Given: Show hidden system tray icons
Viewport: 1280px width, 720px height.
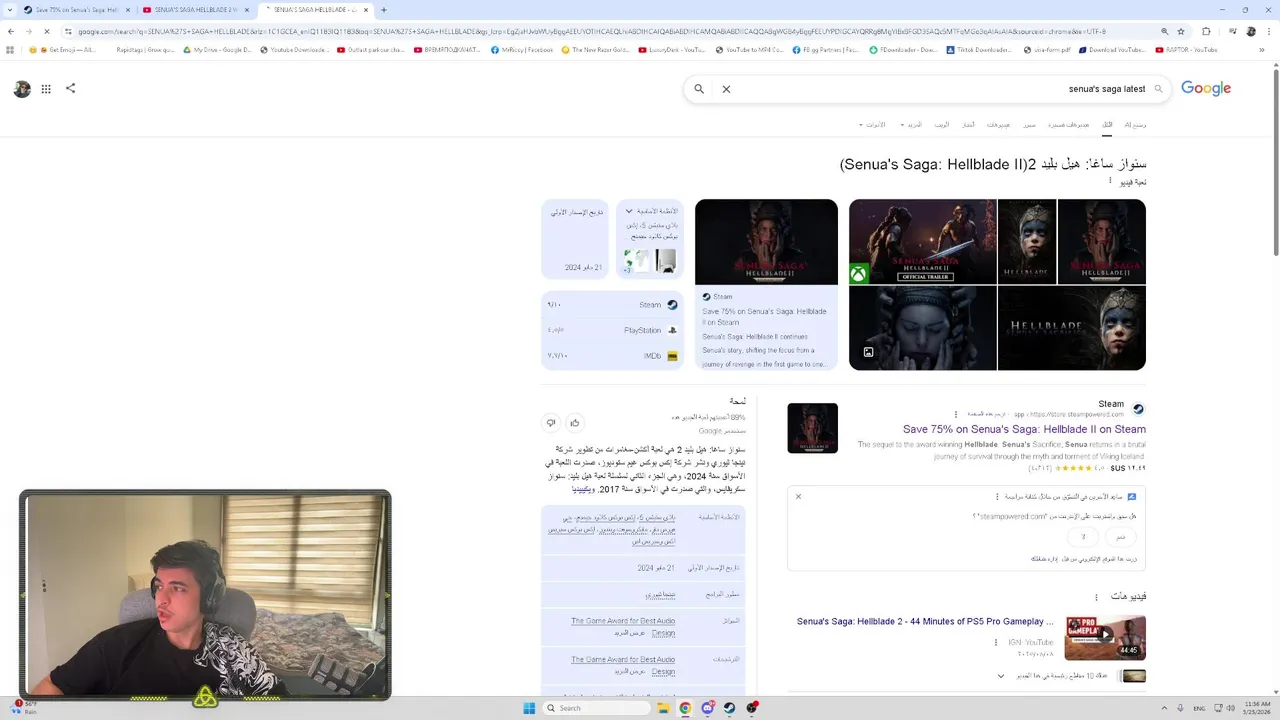Looking at the screenshot, I should pos(1164,708).
